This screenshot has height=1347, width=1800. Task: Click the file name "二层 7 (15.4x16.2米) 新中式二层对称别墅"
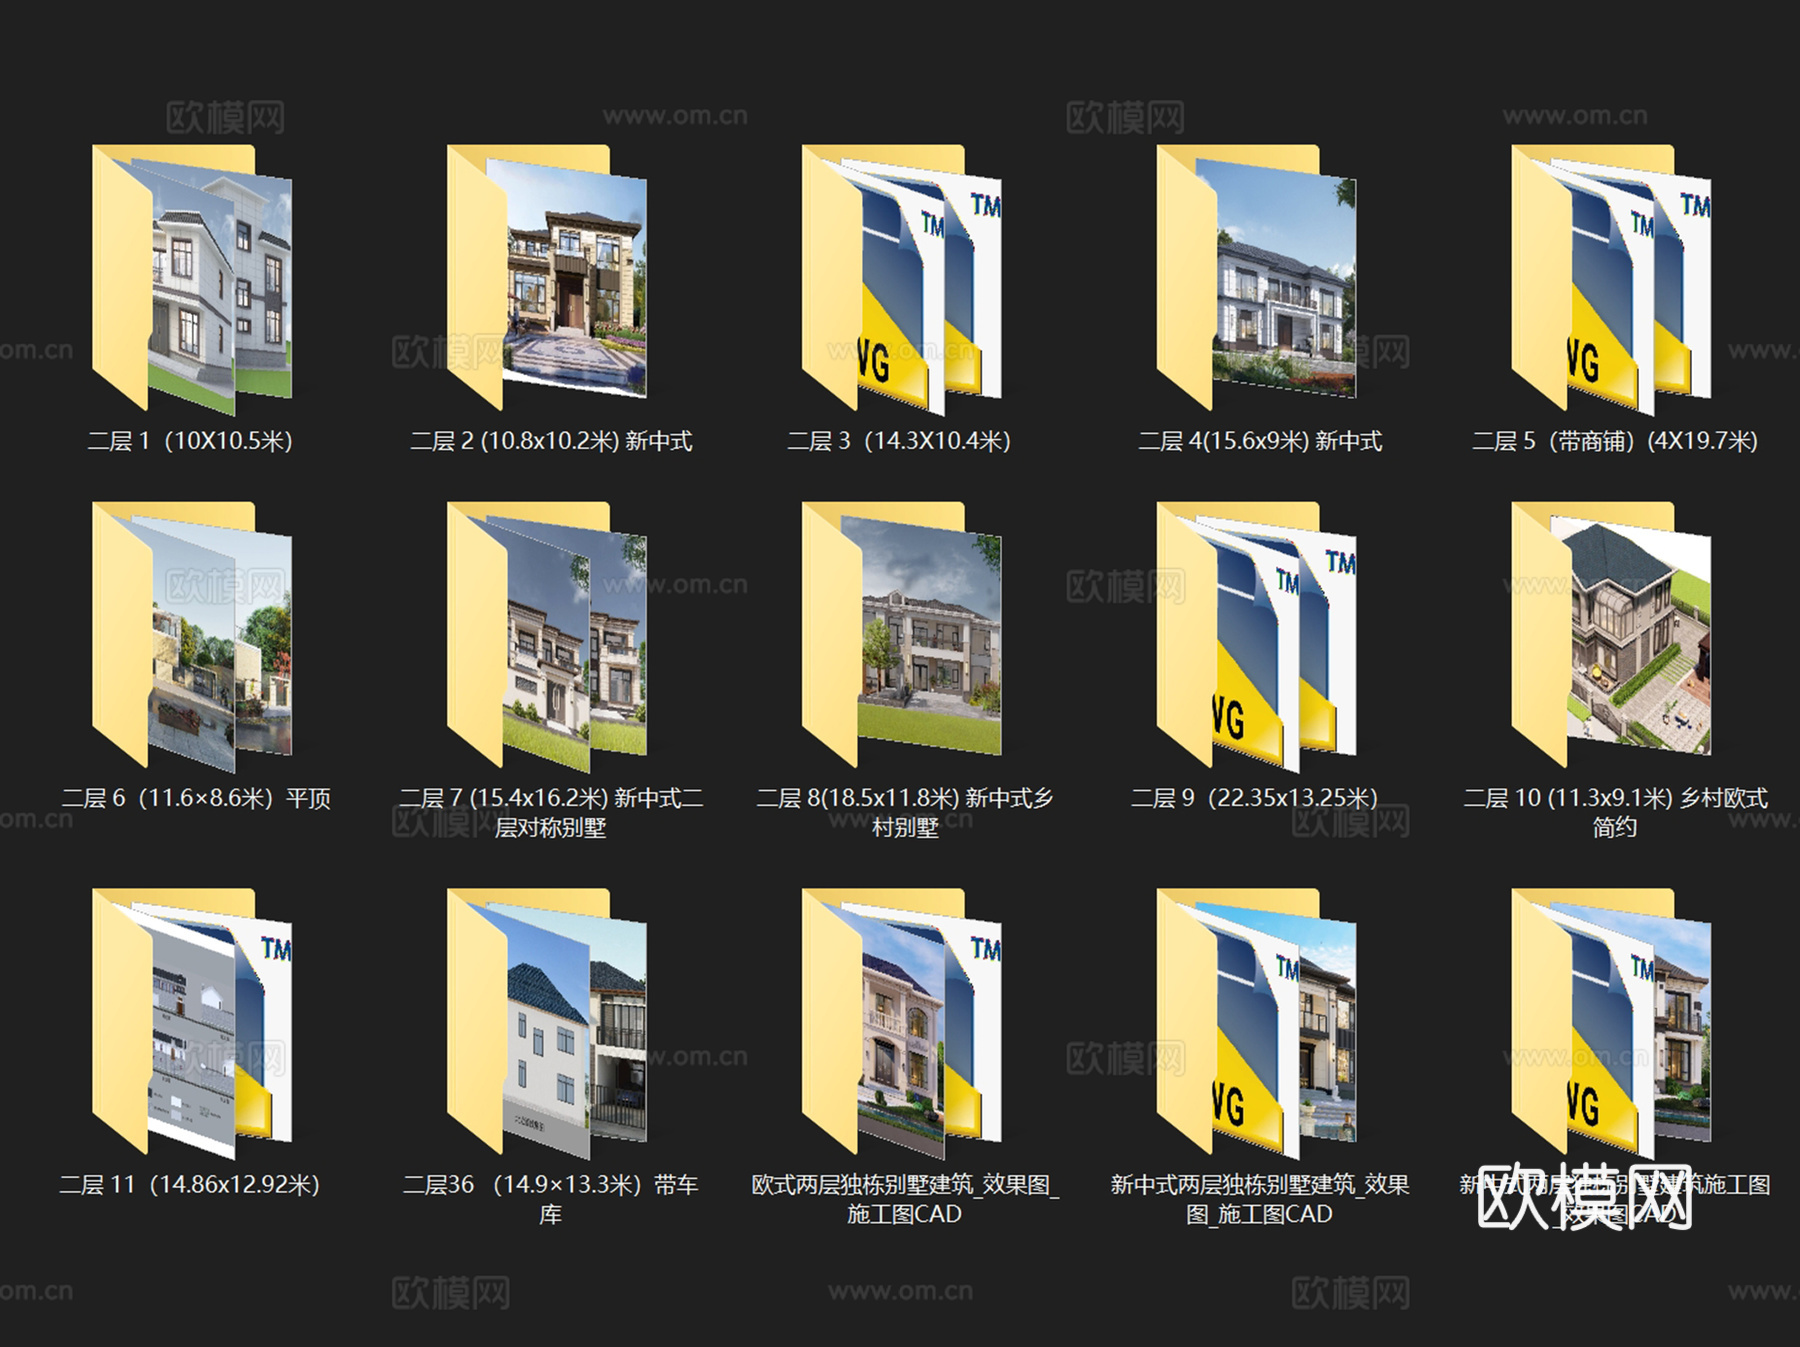(551, 812)
